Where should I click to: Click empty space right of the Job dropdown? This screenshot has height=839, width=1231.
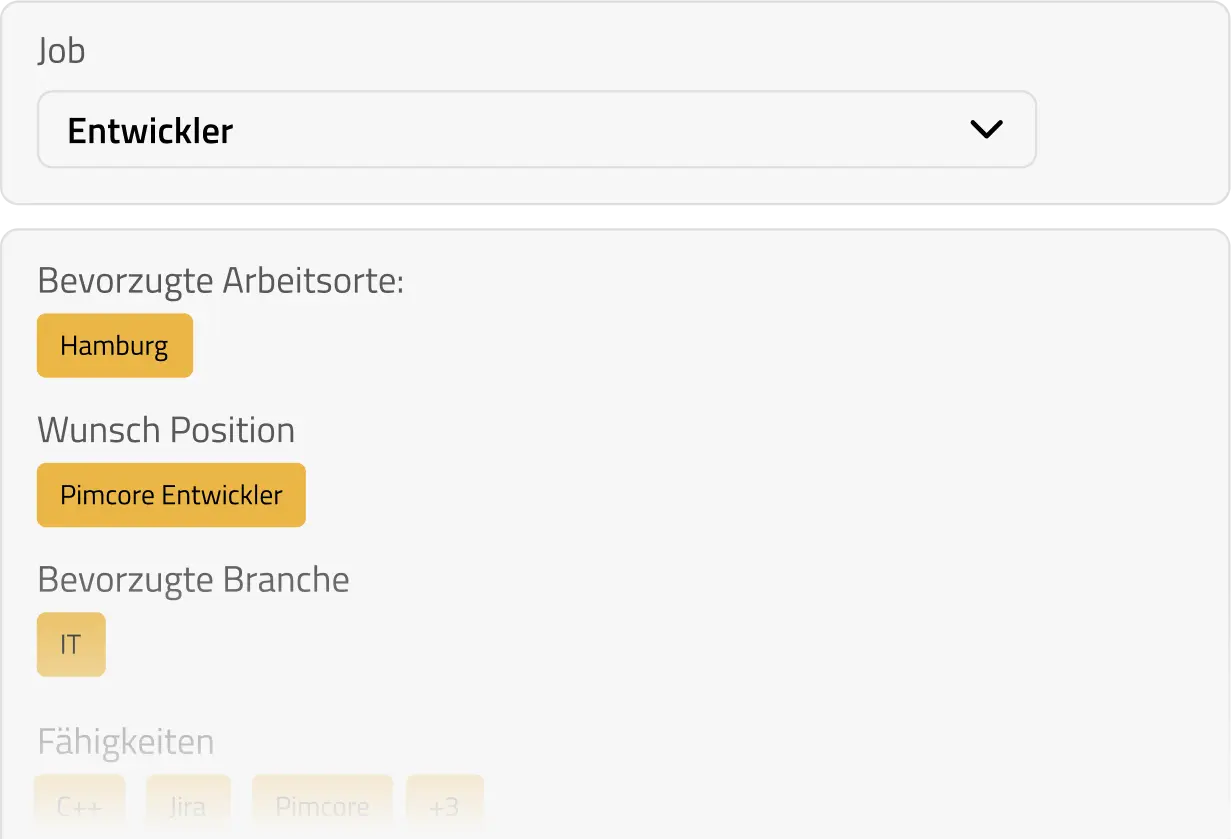click(x=1130, y=130)
